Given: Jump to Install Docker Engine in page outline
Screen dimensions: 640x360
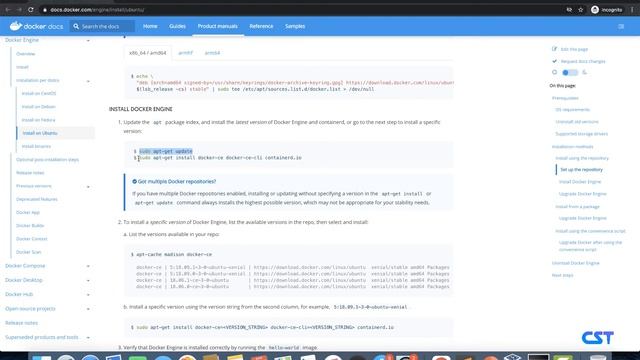Looking at the screenshot, I should click(580, 182).
